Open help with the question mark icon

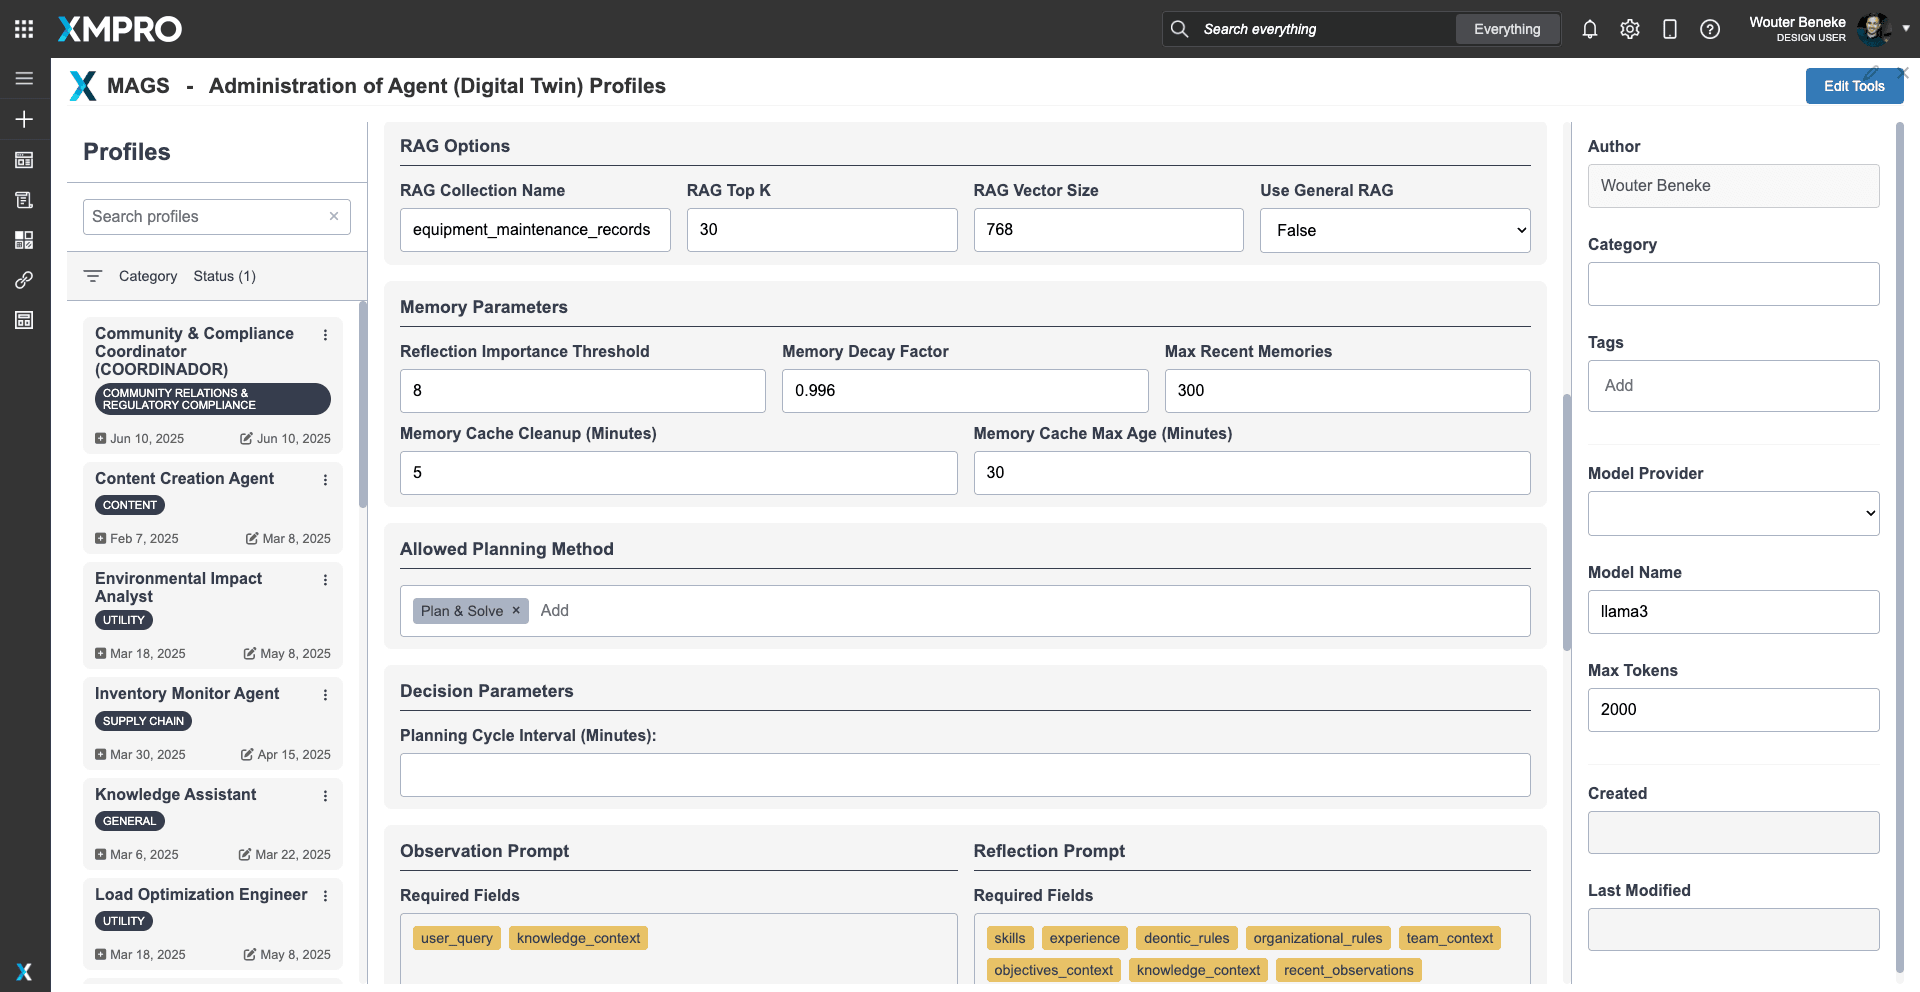click(x=1709, y=29)
